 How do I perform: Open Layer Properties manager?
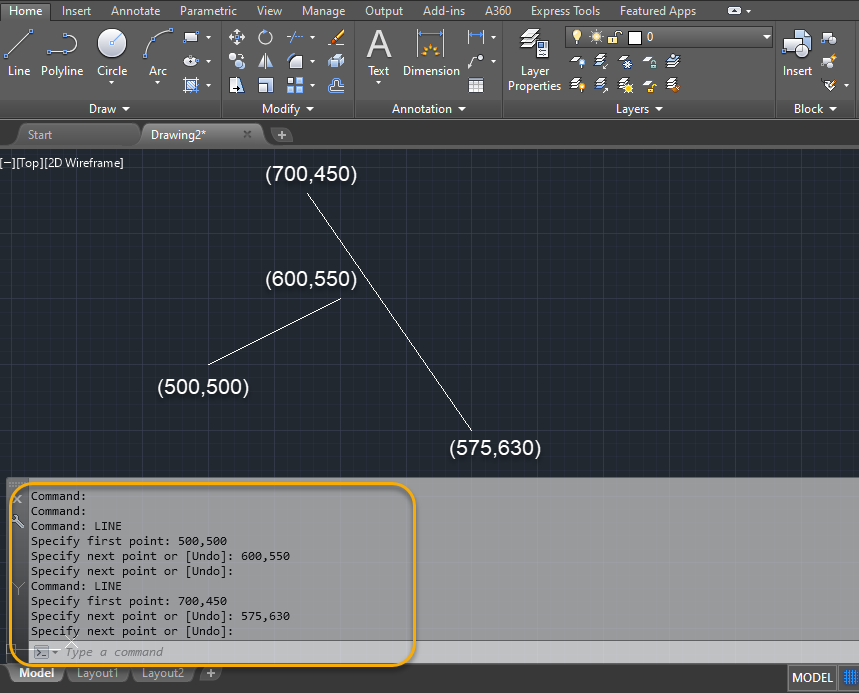[534, 60]
